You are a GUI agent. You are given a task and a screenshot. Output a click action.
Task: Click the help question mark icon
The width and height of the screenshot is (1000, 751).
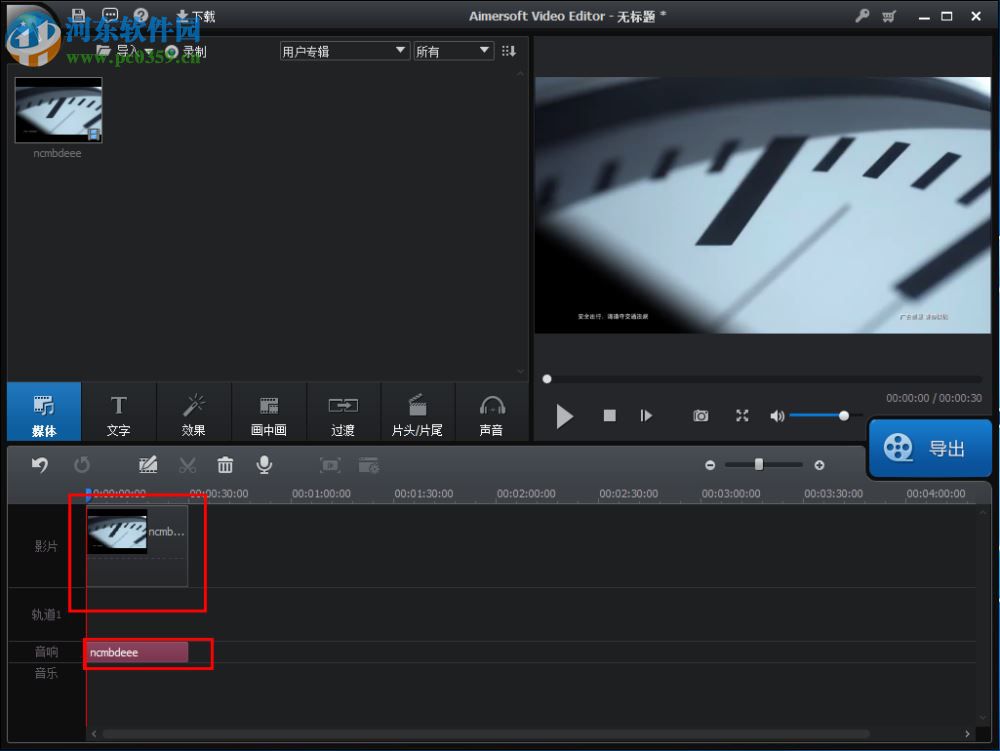(141, 15)
